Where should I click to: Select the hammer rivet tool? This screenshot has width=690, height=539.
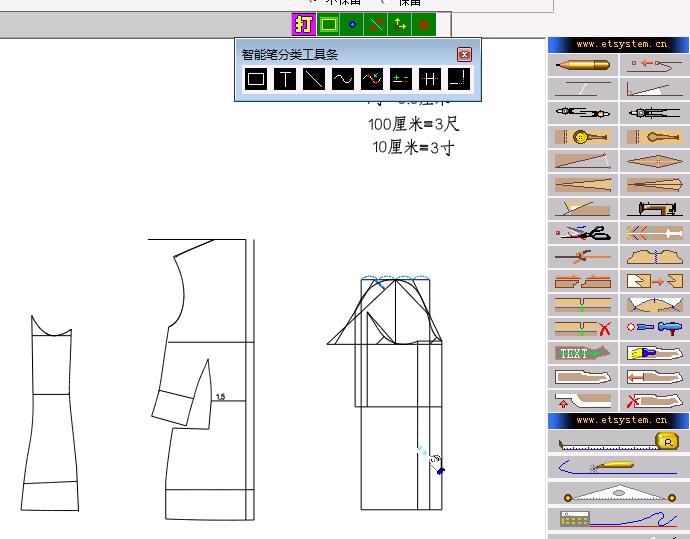coord(654,328)
